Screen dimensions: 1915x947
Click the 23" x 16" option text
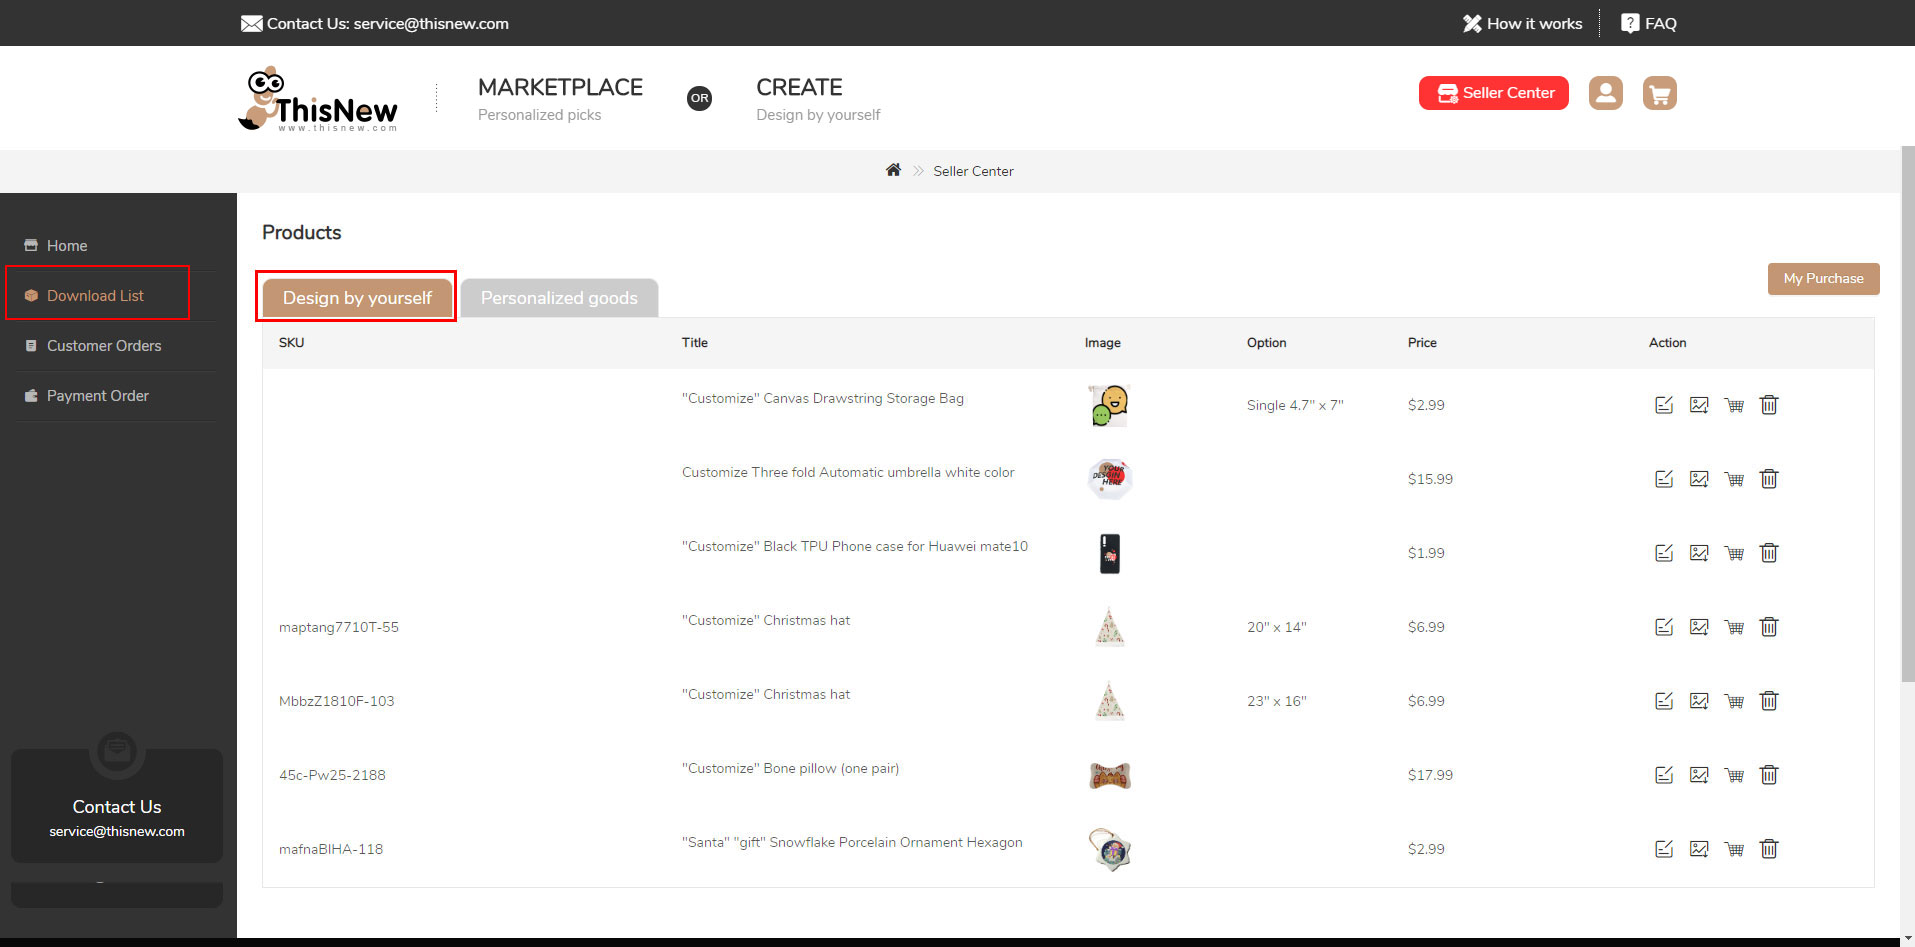point(1277,701)
